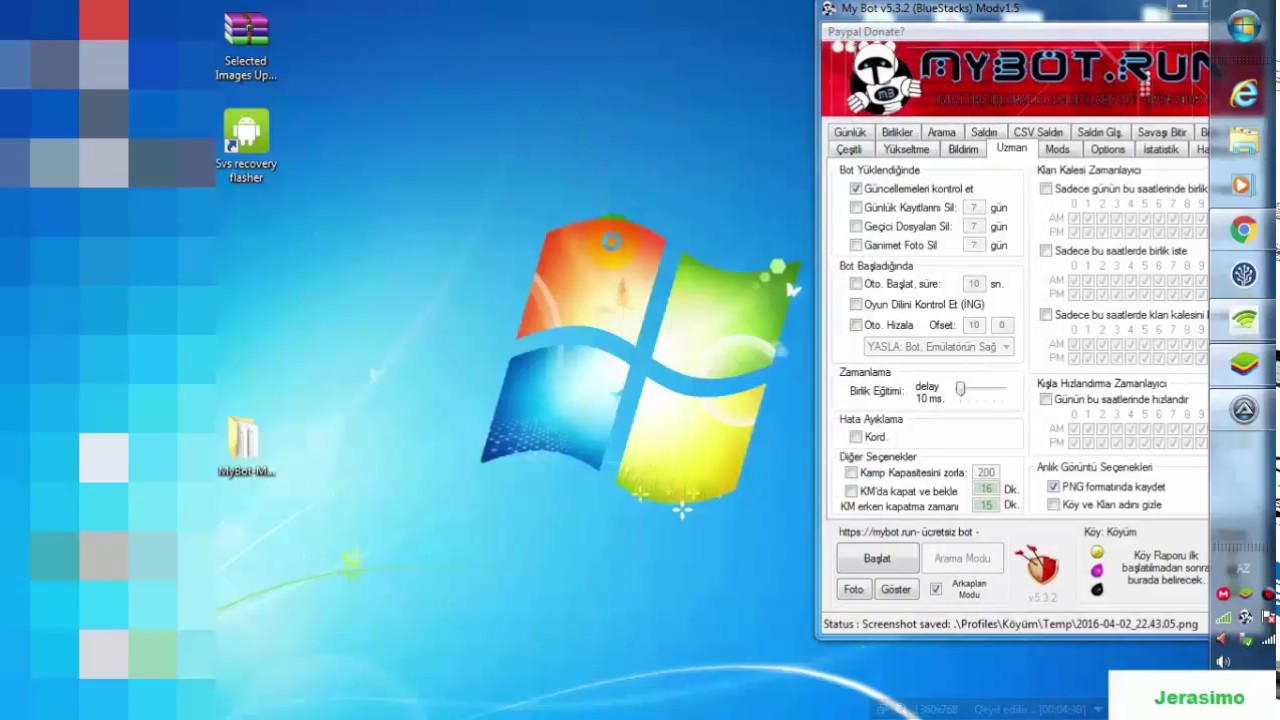
Task: Launch Google Chrome from the taskbar
Action: click(x=1244, y=230)
